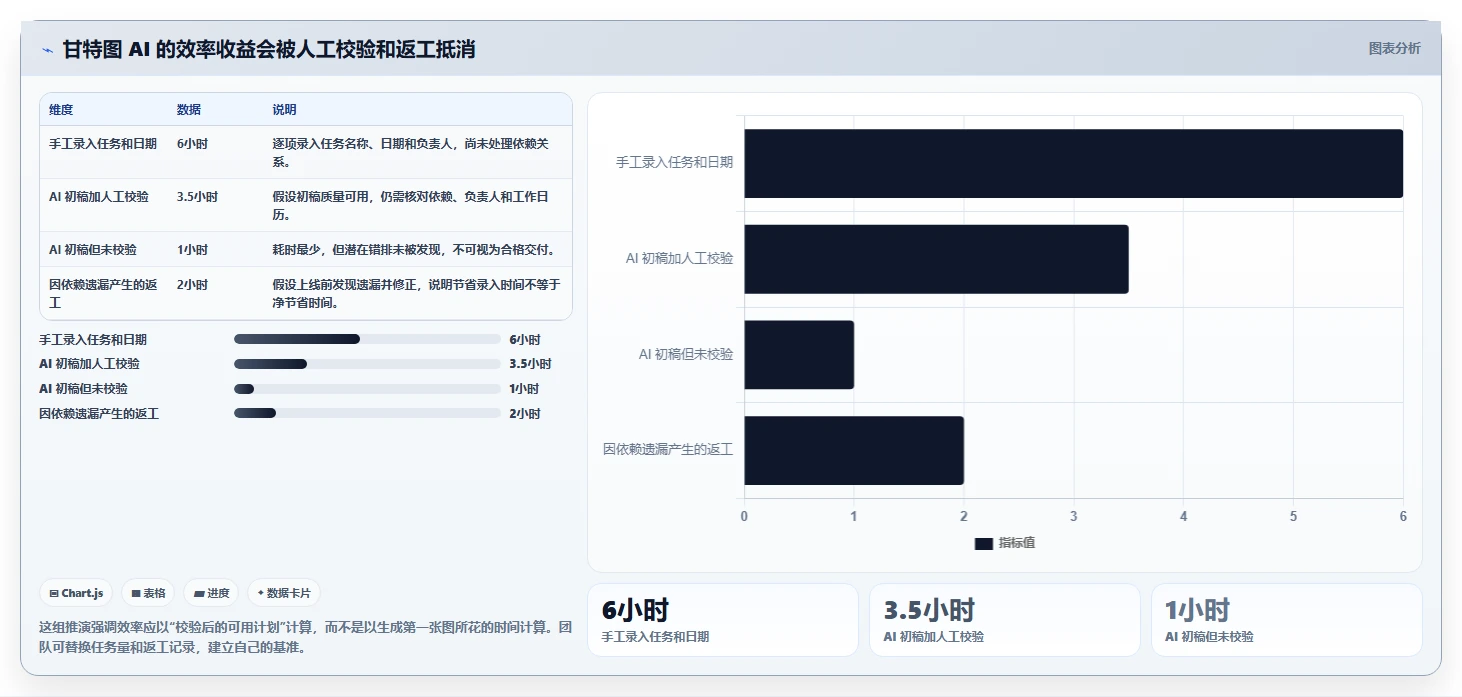Click the chart bar for AI 初稿加人工校验
The height and width of the screenshot is (697, 1462).
[936, 259]
